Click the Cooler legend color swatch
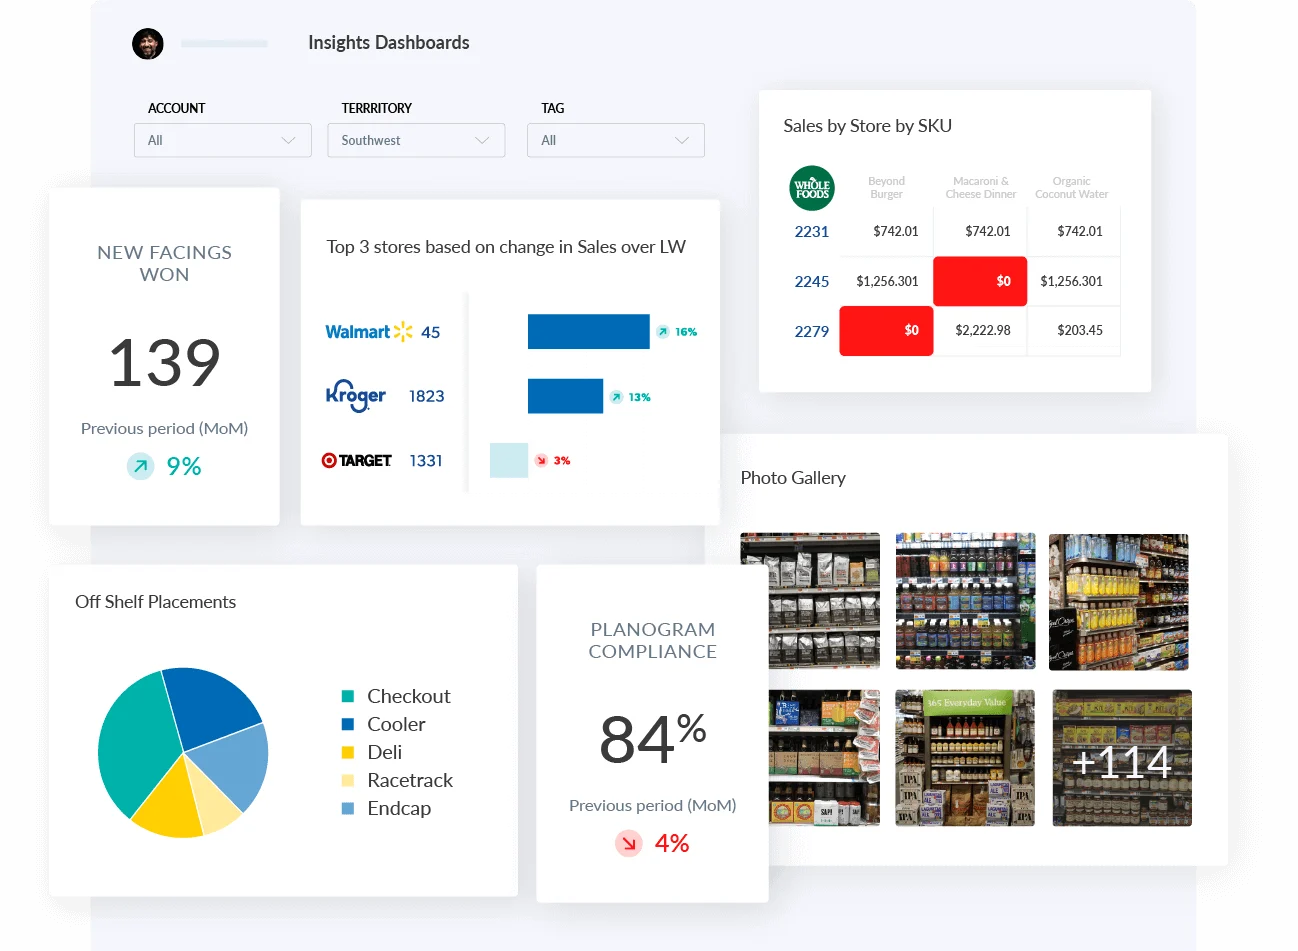The width and height of the screenshot is (1298, 951). [348, 724]
